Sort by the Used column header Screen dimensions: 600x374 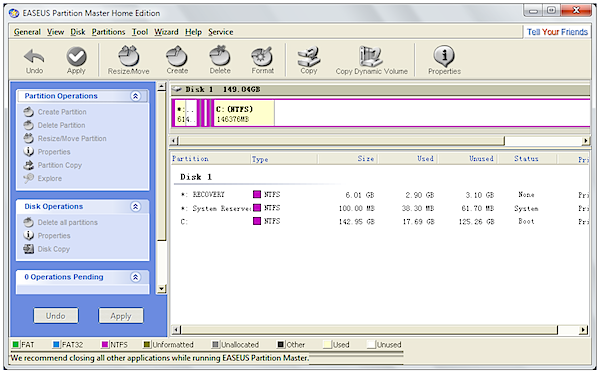[408, 159]
